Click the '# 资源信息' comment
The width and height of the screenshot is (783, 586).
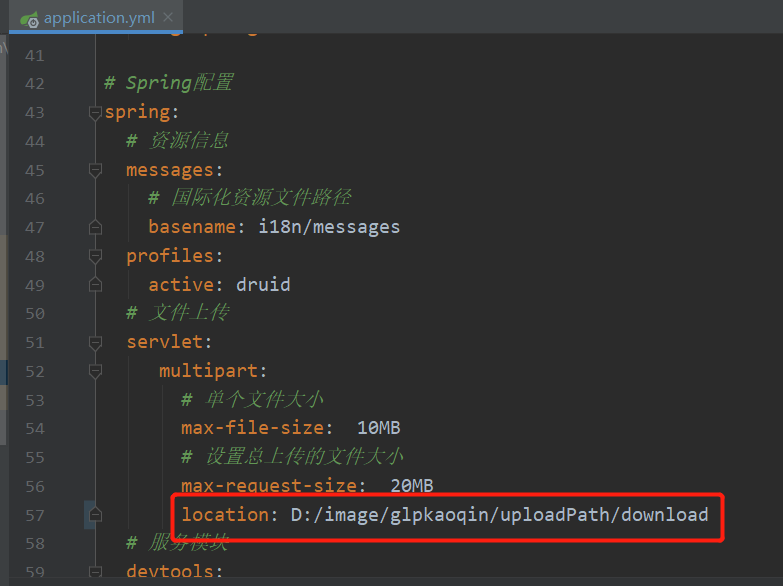tap(177, 141)
